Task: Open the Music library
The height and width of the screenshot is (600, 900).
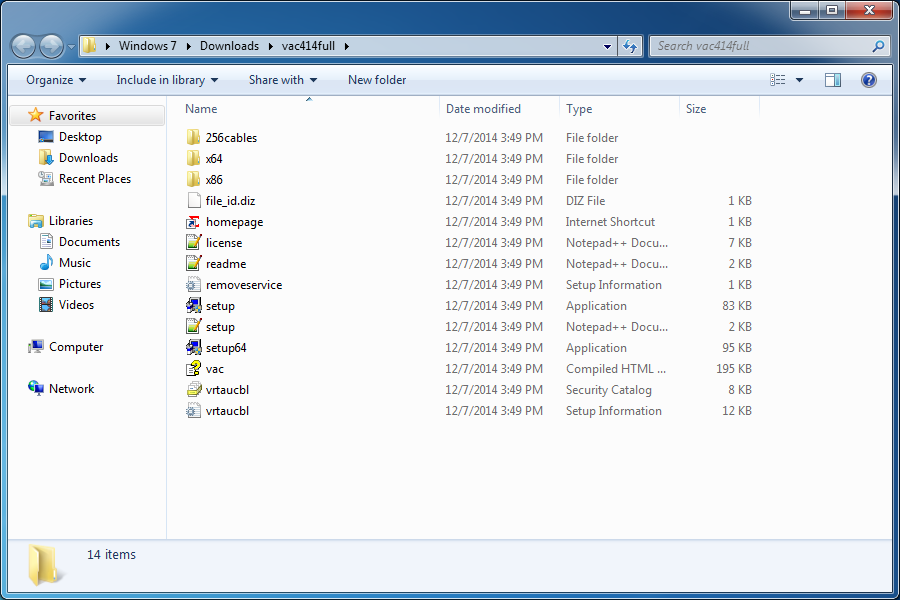Action: coord(75,262)
